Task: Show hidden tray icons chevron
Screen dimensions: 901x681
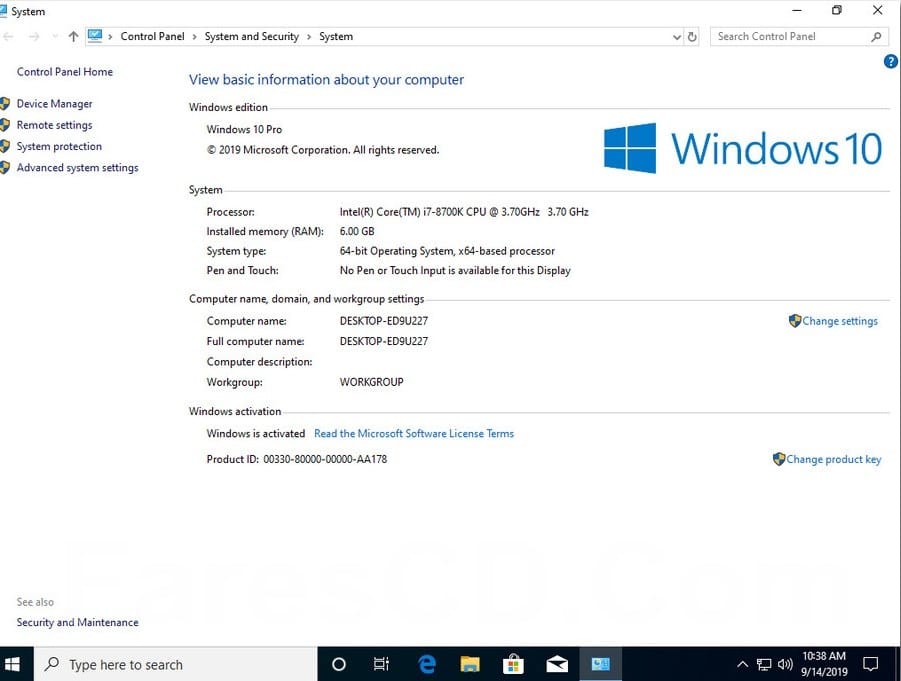Action: 742,664
